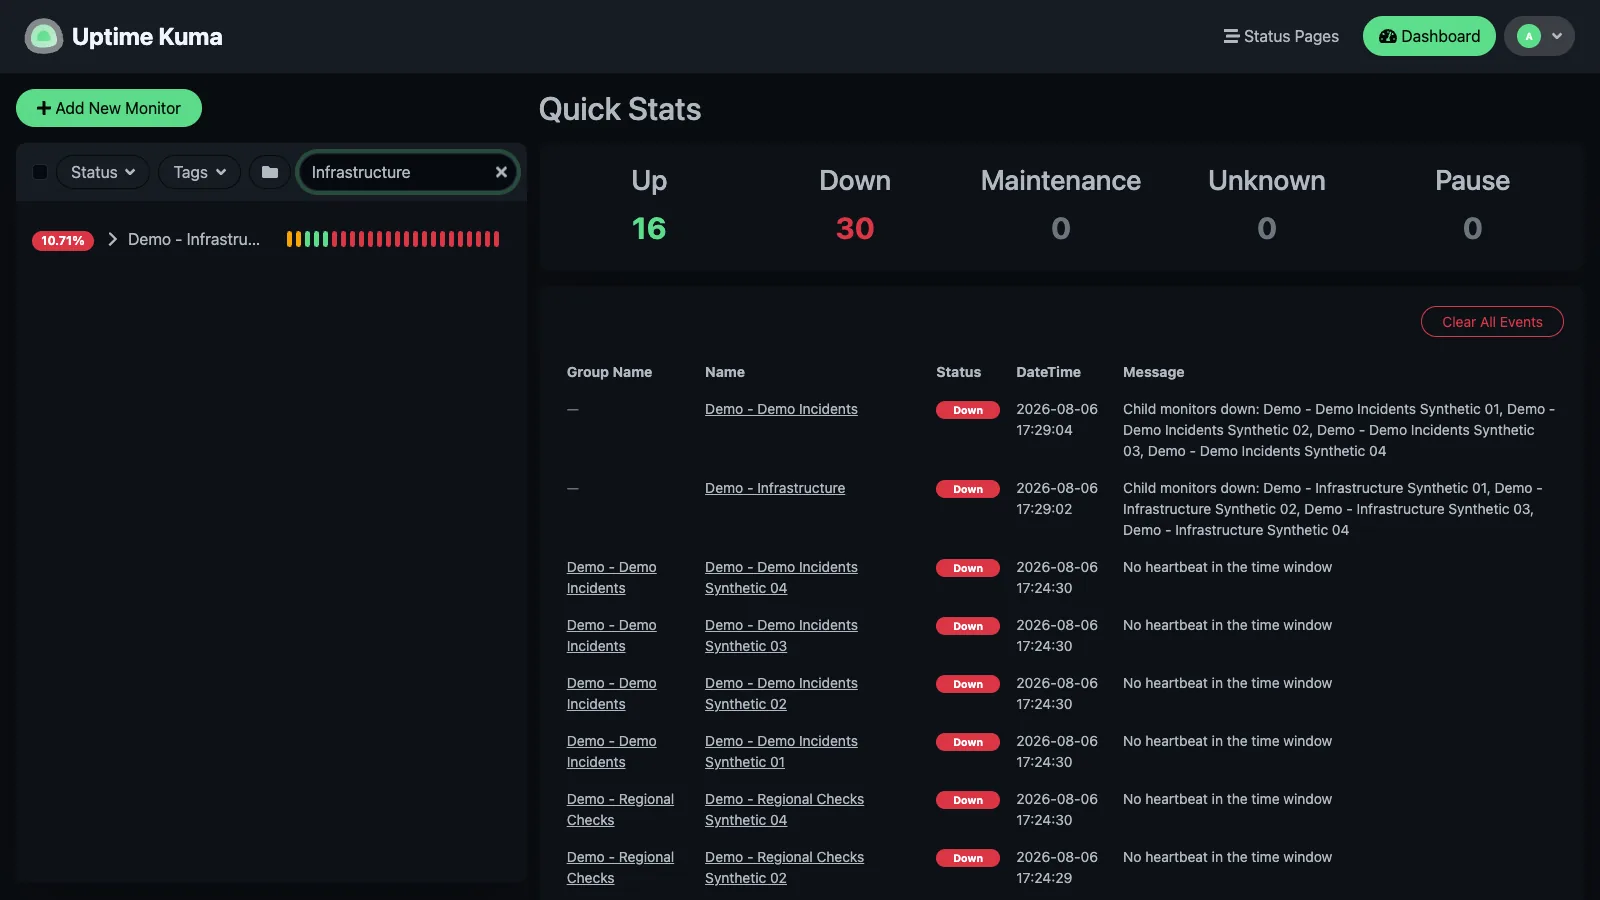Click the Uptime Kuma logo icon
Image resolution: width=1600 pixels, height=900 pixels.
[x=43, y=37]
